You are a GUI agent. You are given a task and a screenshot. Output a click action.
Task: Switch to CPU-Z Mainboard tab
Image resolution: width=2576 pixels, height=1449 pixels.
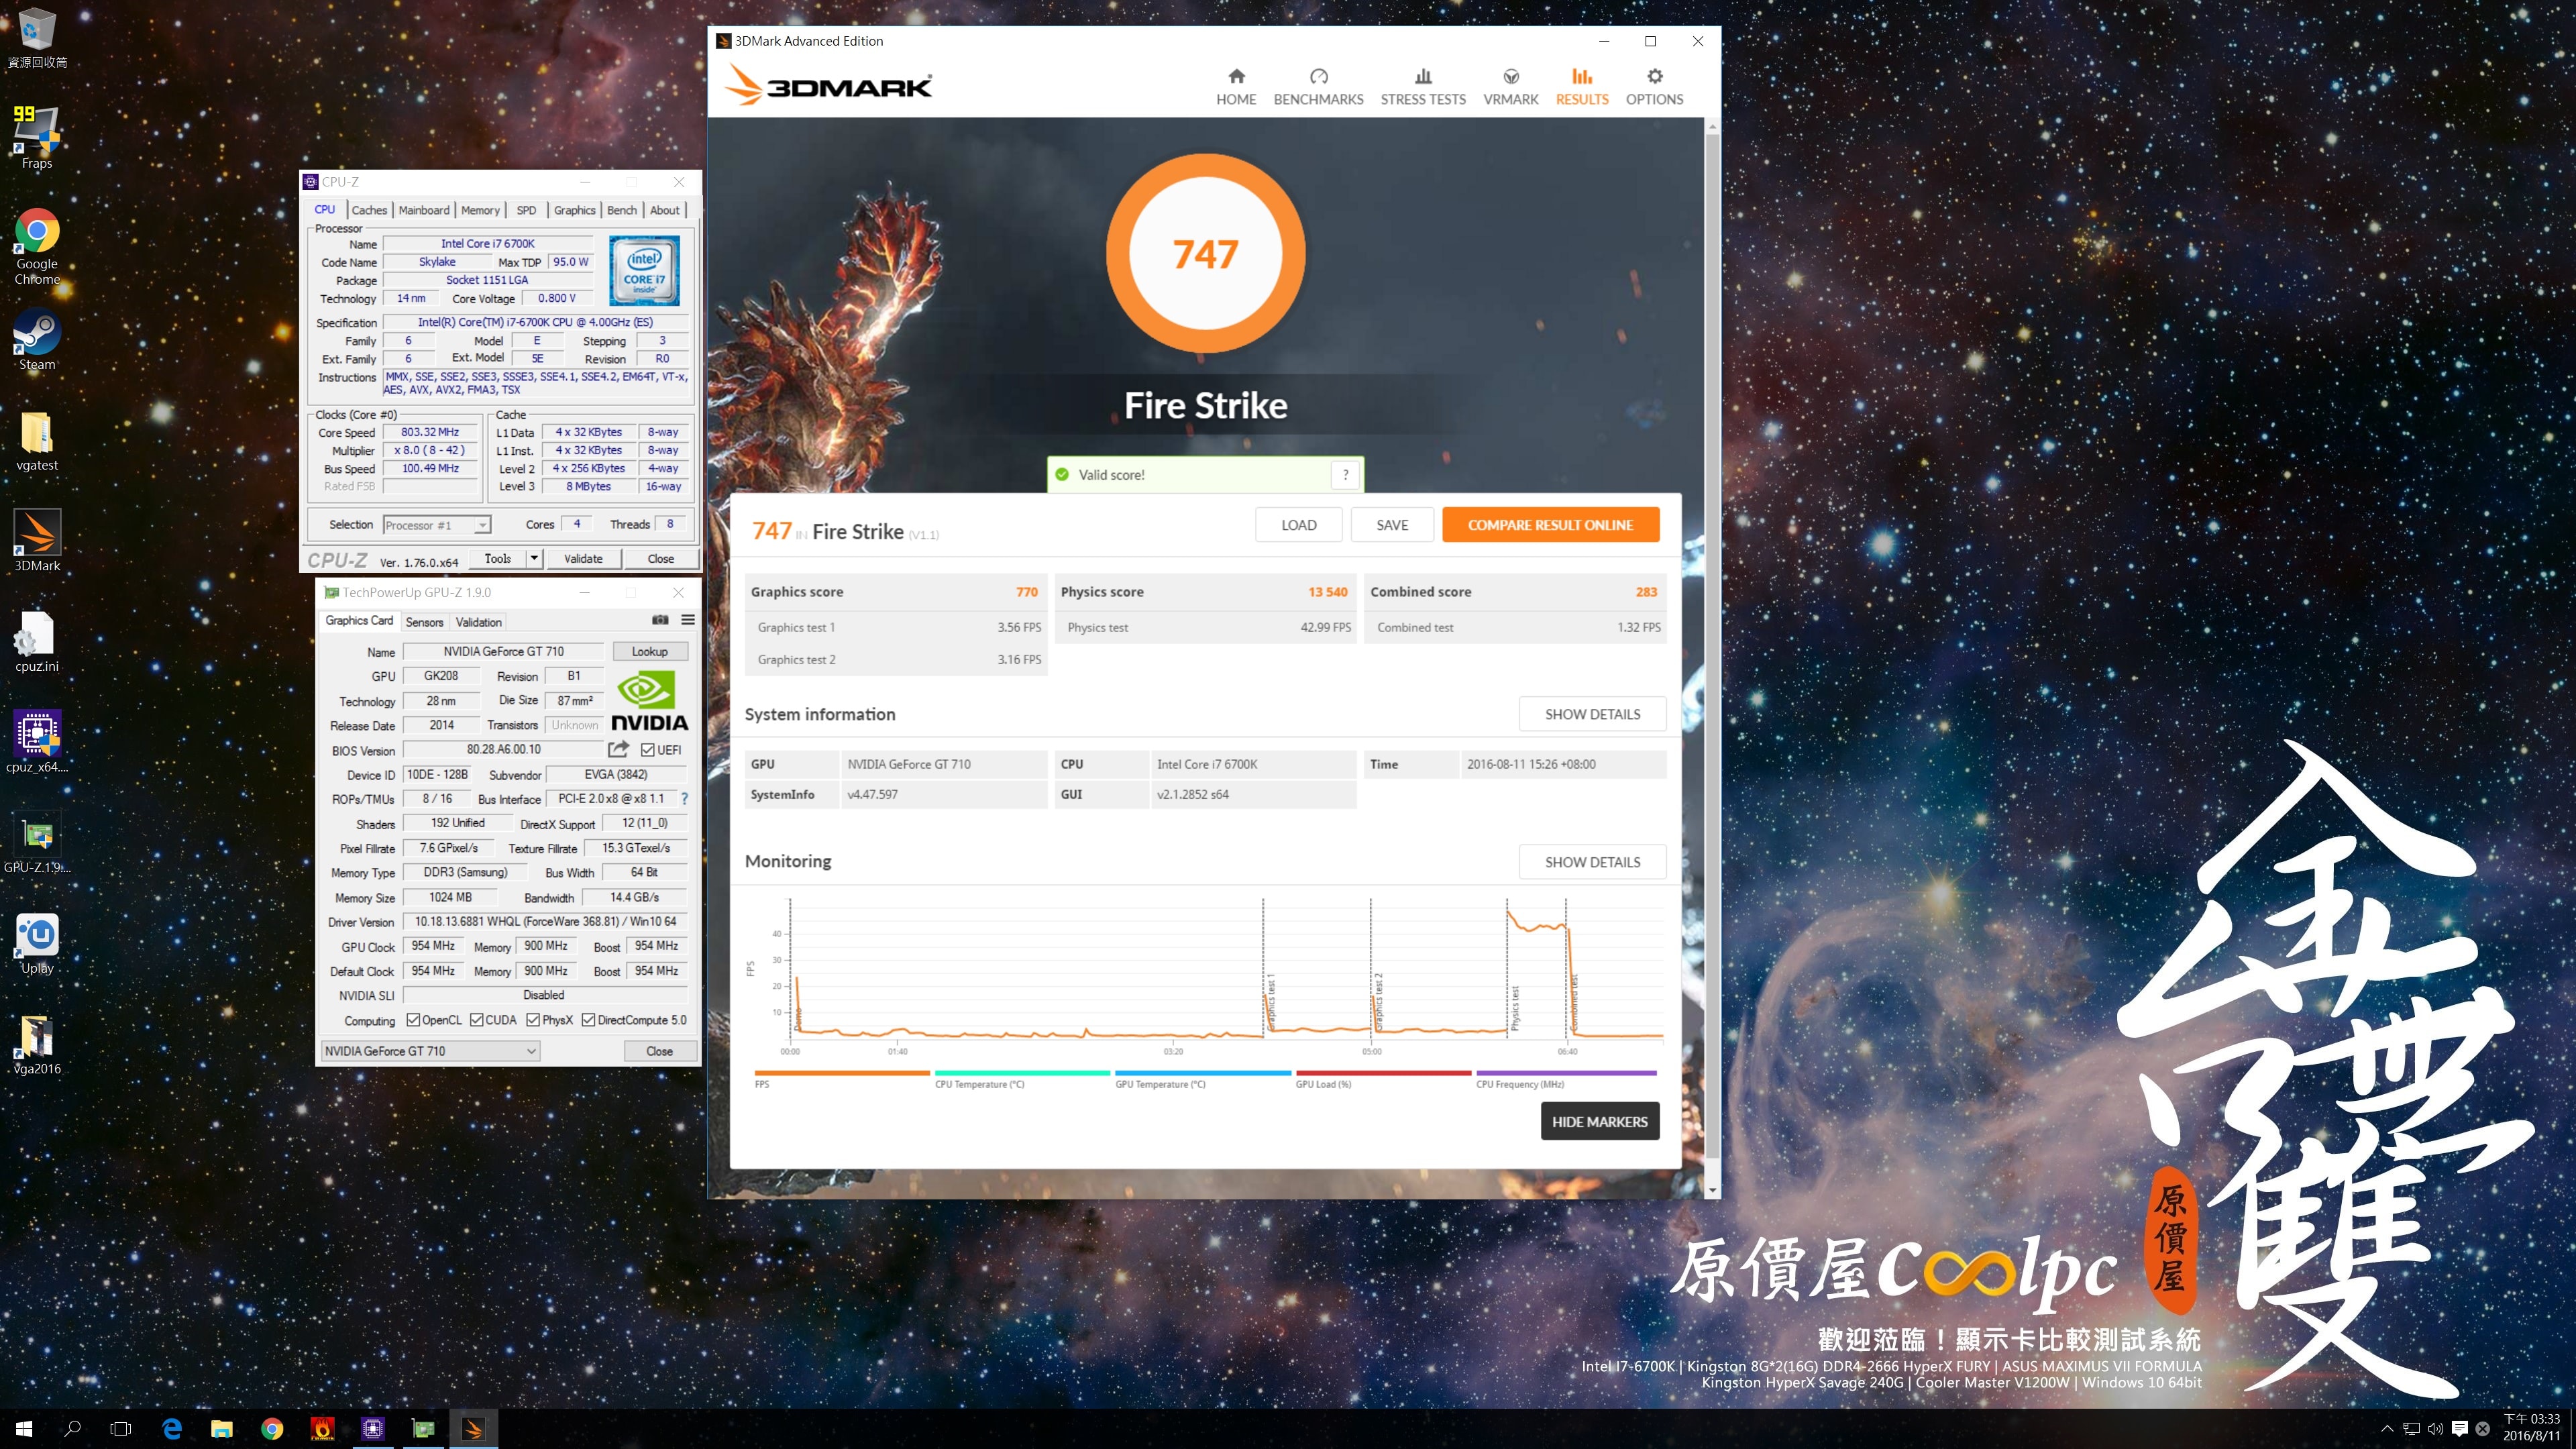point(424,210)
